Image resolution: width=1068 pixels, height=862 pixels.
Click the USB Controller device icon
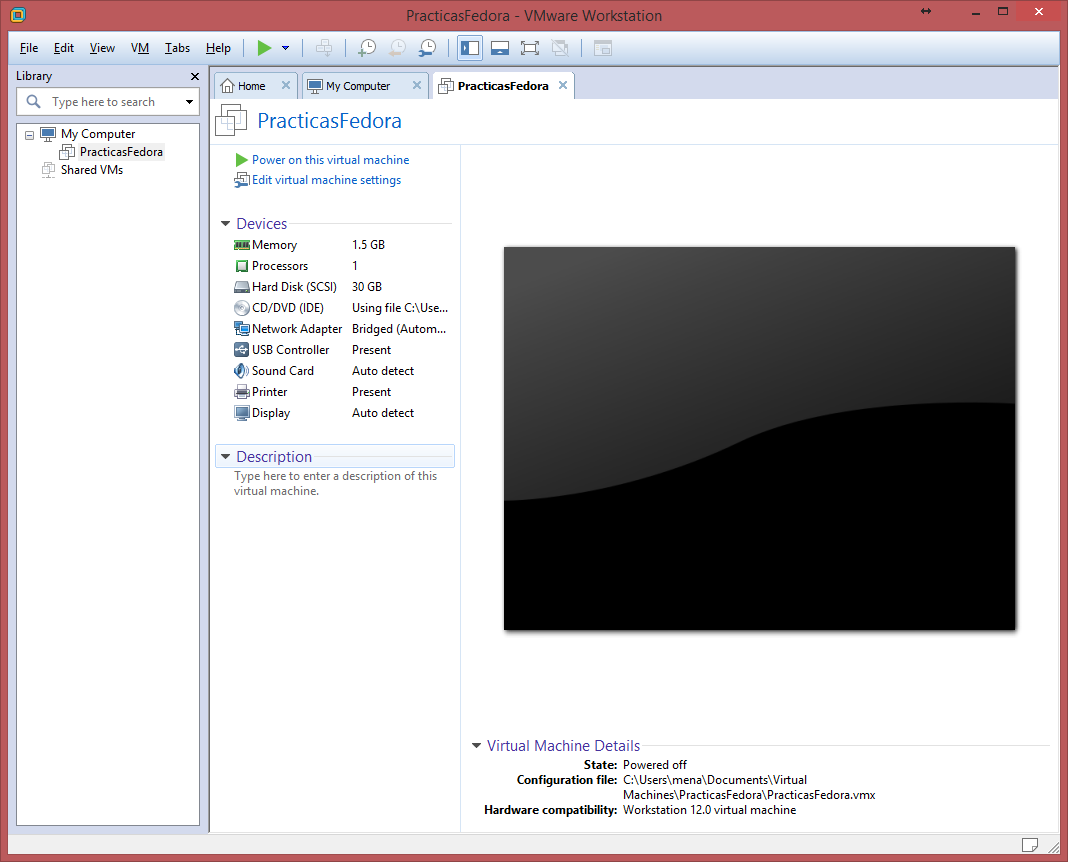pos(242,350)
